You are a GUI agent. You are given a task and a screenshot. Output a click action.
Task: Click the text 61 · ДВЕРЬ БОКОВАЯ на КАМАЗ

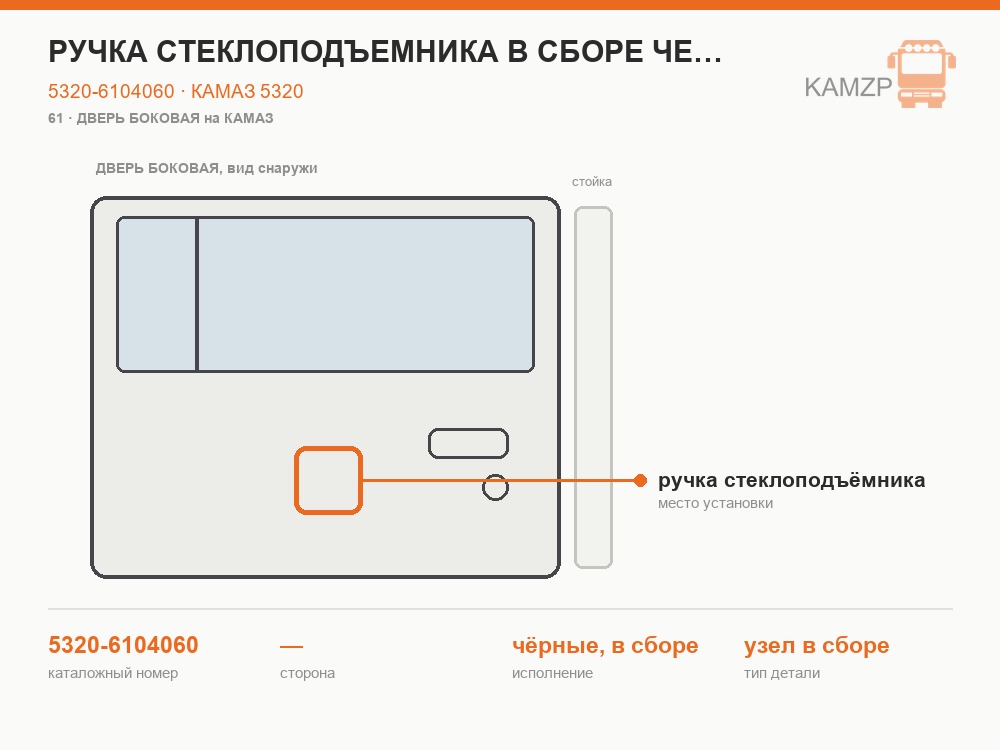[161, 118]
